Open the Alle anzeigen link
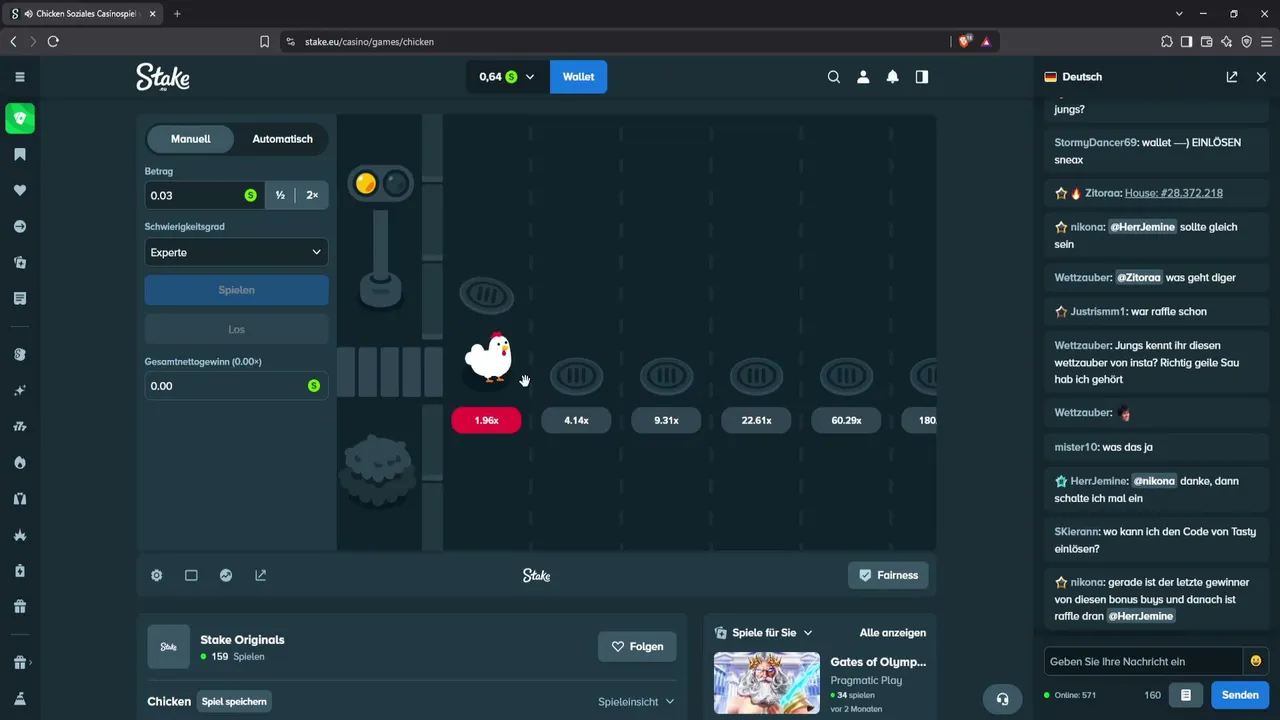Screen dimensions: 1280x720 click(893, 633)
